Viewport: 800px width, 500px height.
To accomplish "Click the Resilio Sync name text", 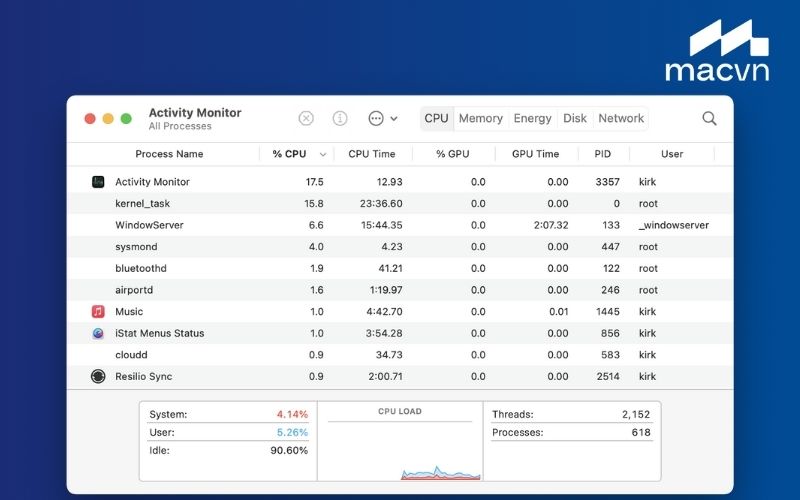I will coord(143,377).
